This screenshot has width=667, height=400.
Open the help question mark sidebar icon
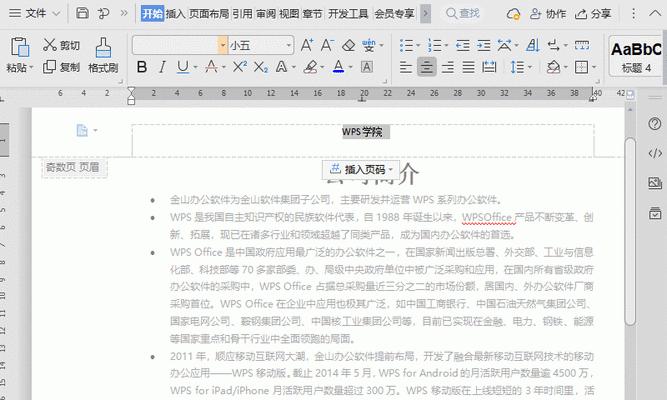655,124
